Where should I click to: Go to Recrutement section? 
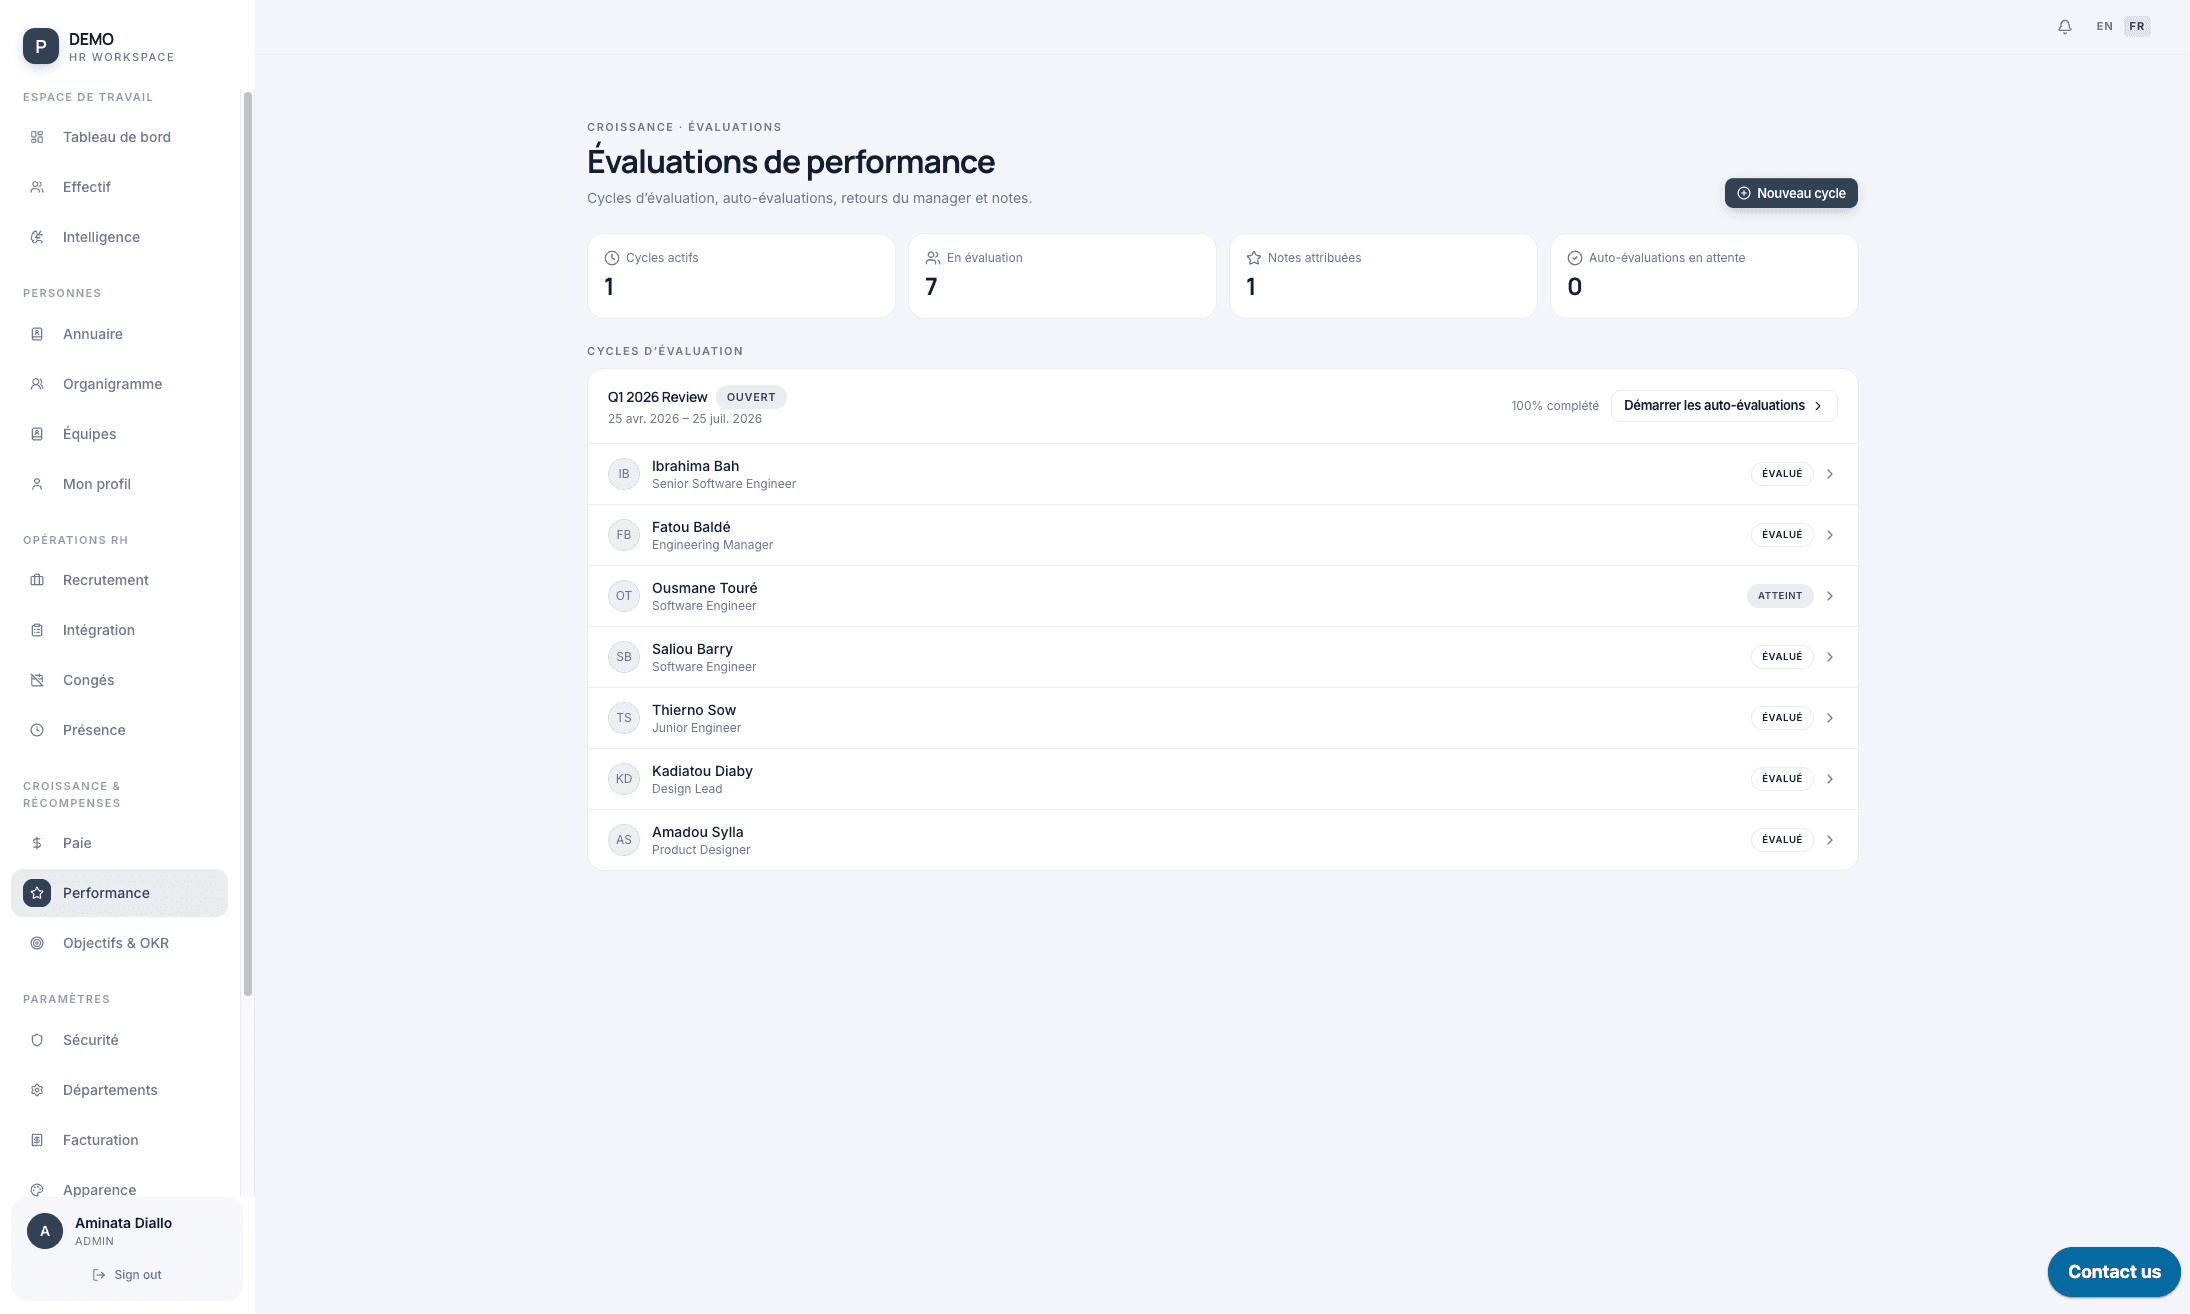[x=119, y=580]
